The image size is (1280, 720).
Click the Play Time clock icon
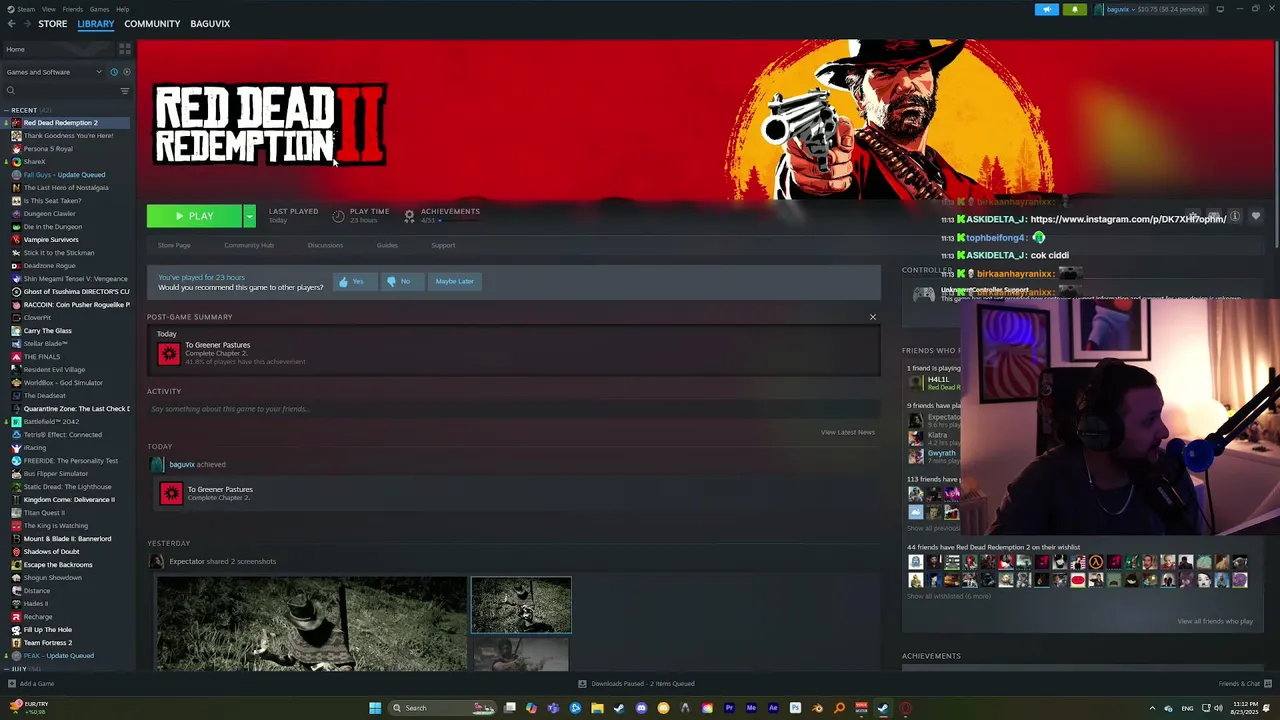point(338,216)
